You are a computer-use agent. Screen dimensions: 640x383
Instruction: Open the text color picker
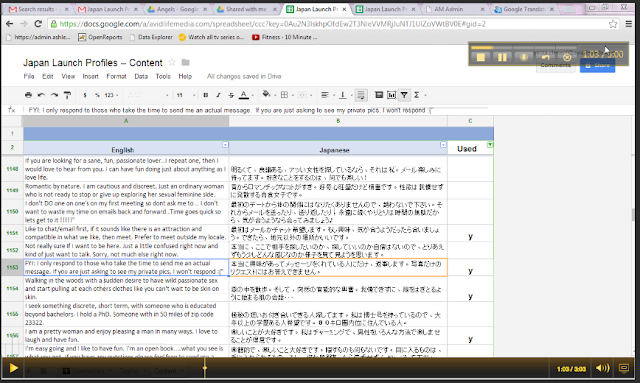[246, 95]
